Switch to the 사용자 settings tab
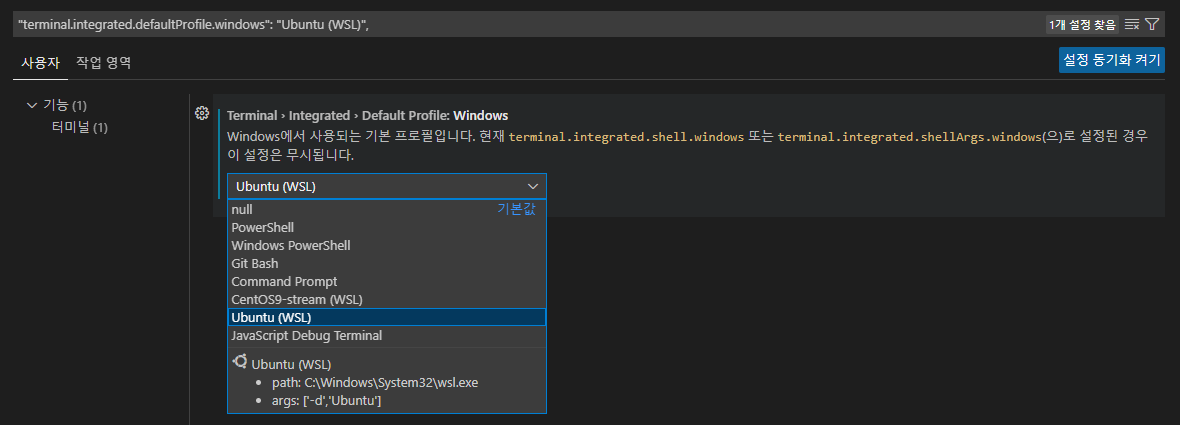This screenshot has width=1180, height=425. pos(40,62)
